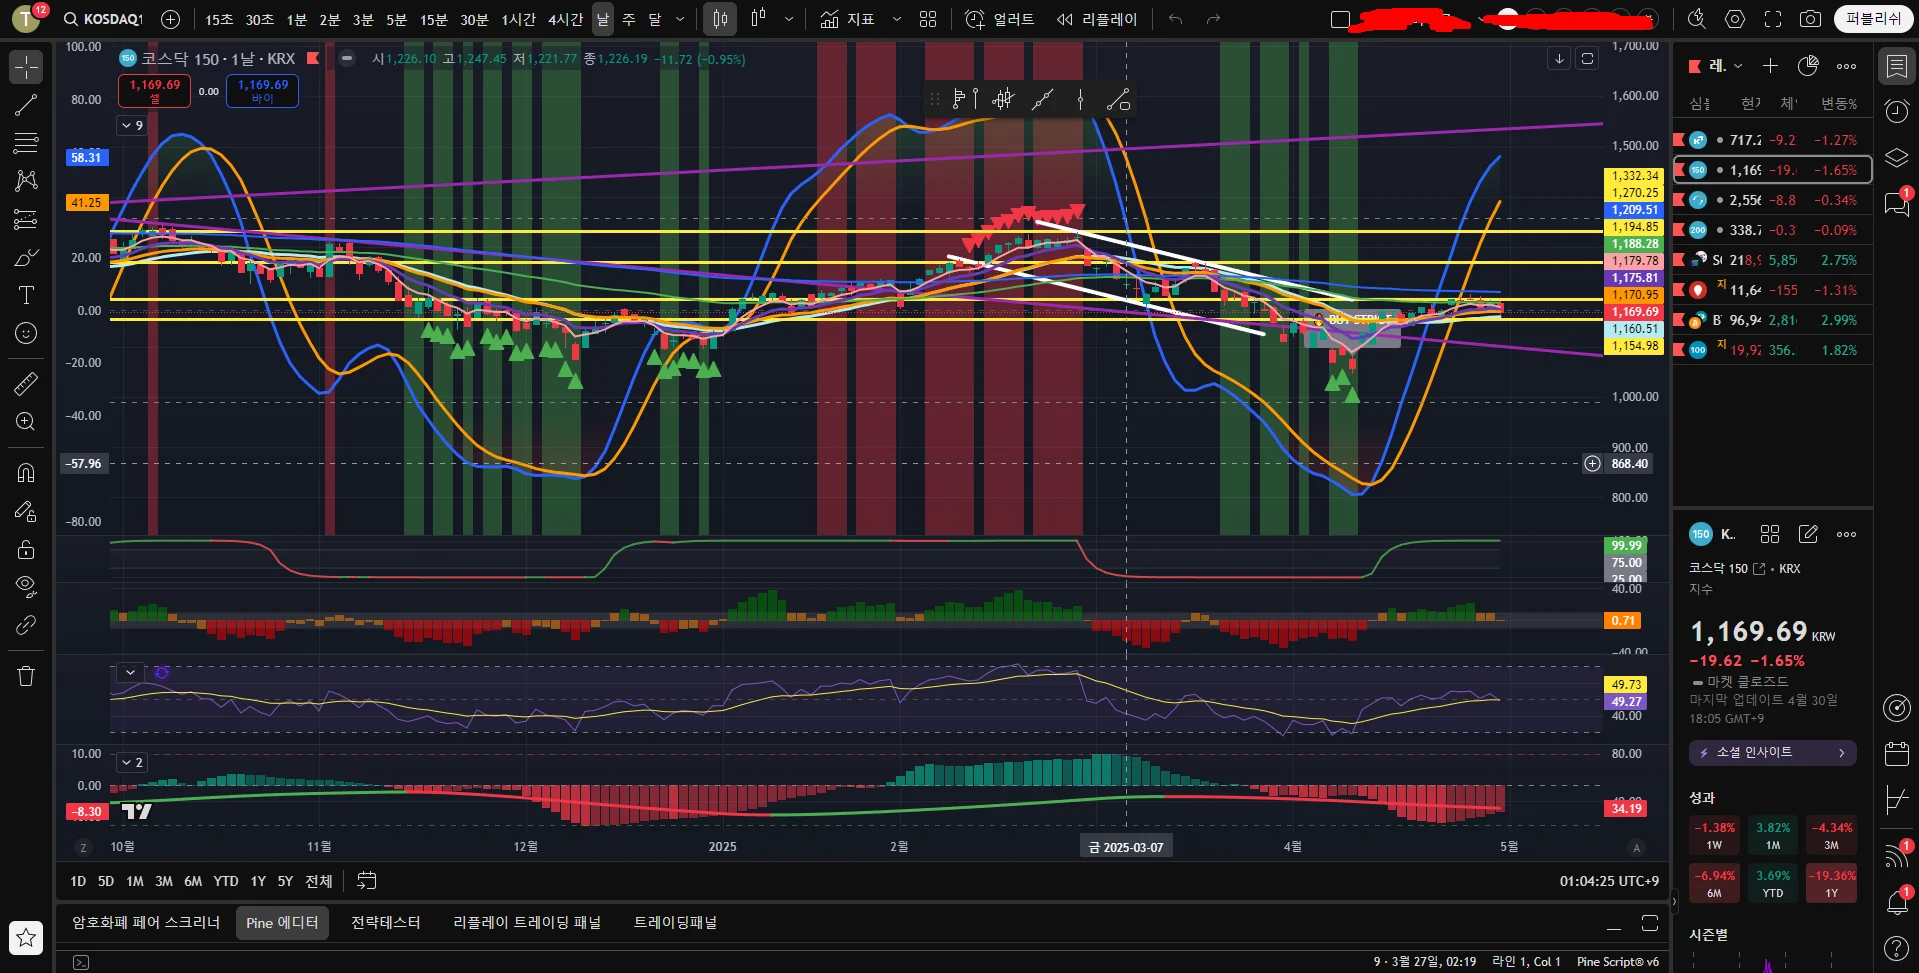
Task: Open advanced view pie icon in watchlist
Action: 1808,66
